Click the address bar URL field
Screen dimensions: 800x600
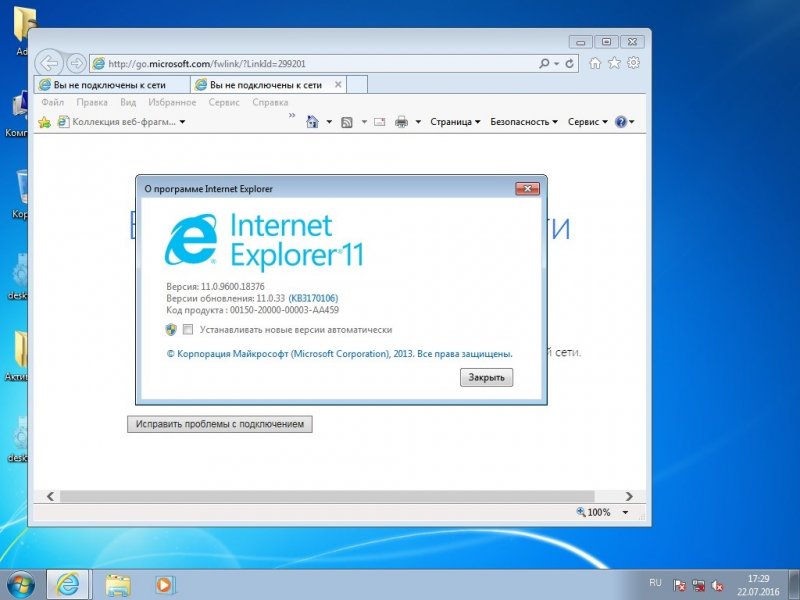314,64
